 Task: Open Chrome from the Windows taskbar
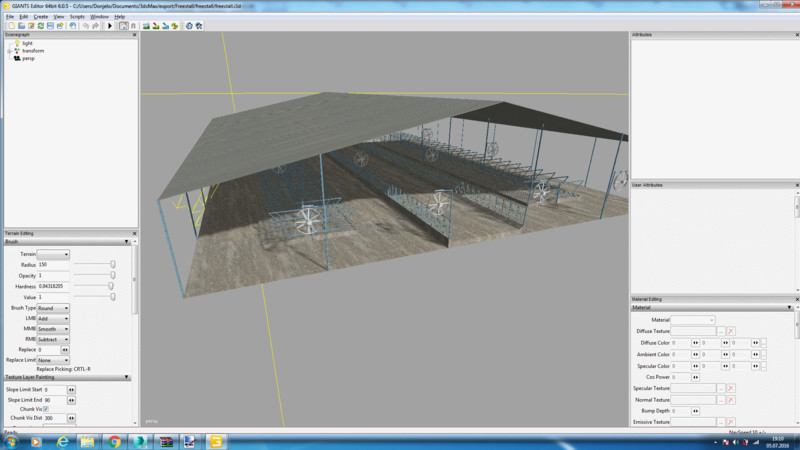pyautogui.click(x=115, y=441)
